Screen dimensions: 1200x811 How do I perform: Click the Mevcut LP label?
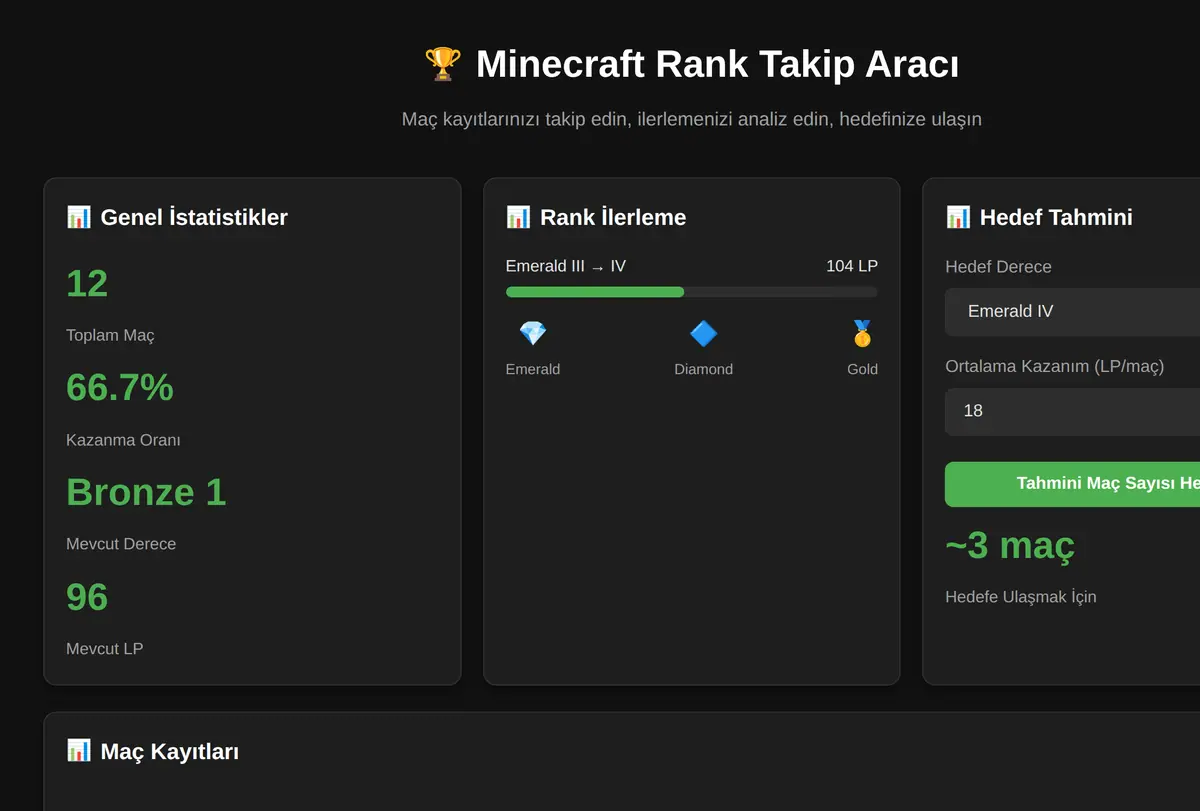point(105,649)
